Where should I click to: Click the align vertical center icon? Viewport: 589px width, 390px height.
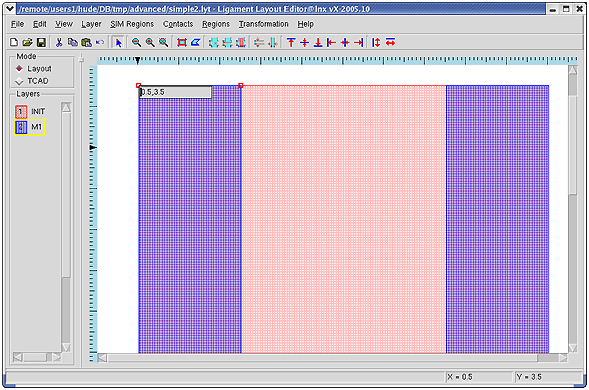(305, 42)
